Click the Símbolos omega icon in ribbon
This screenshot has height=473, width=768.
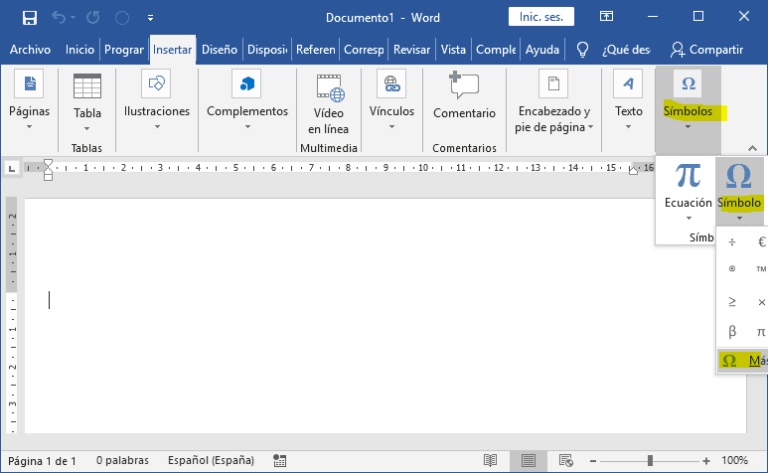pos(688,84)
